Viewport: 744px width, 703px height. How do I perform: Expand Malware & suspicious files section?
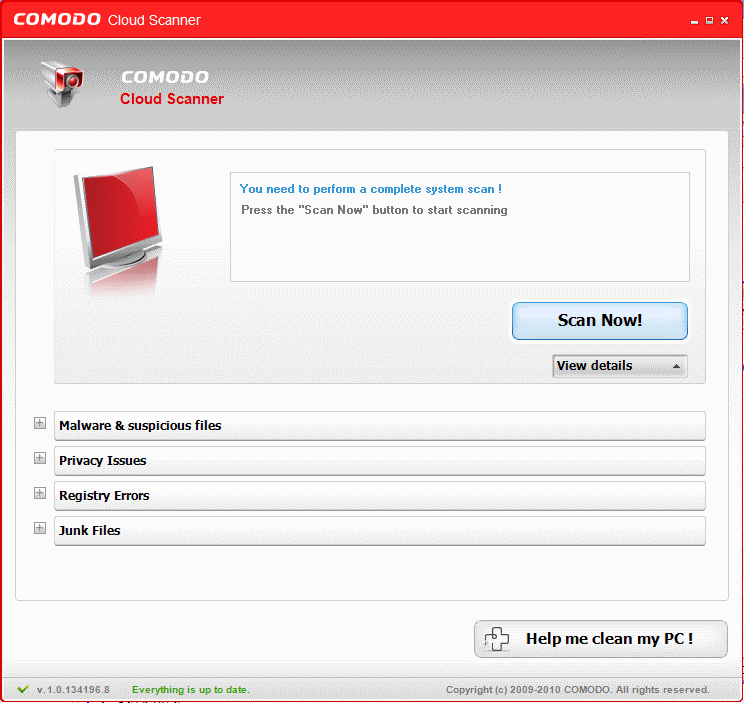(x=40, y=423)
